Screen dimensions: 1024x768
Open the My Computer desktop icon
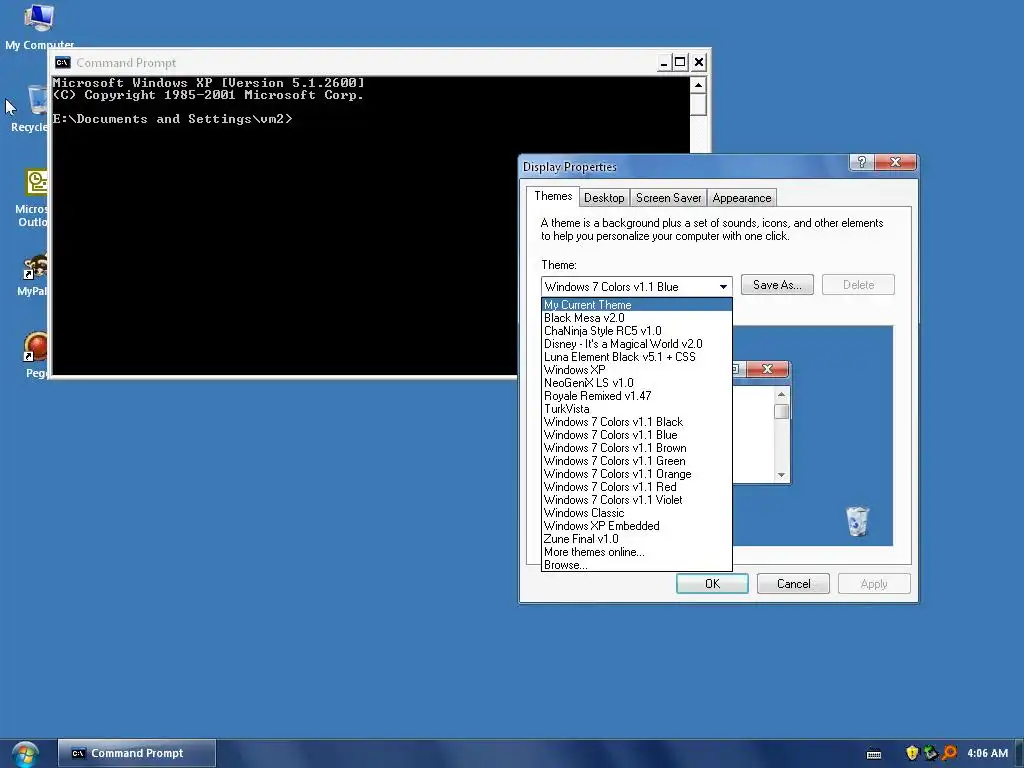39,27
